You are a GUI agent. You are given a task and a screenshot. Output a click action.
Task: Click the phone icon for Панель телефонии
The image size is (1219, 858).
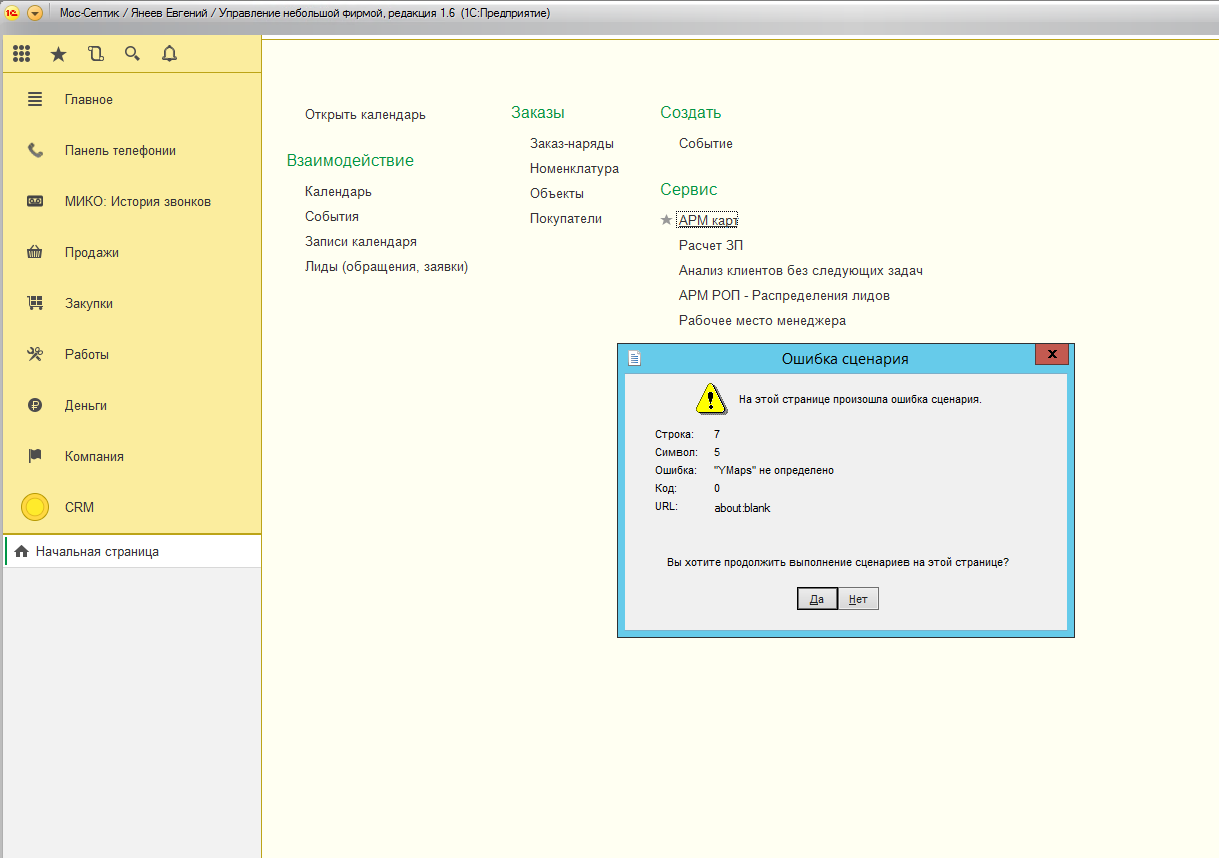(x=35, y=151)
